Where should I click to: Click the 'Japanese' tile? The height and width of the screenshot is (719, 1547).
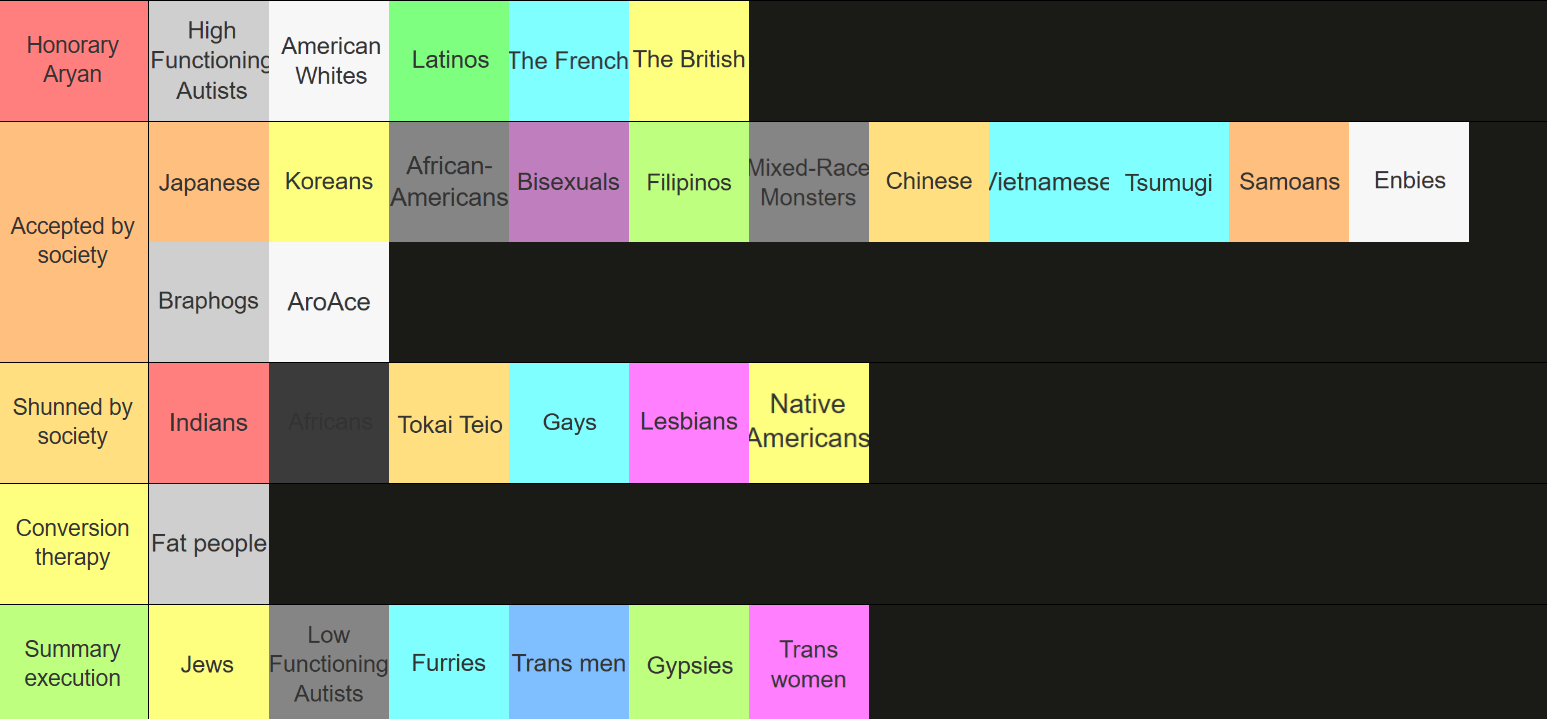pos(209,182)
